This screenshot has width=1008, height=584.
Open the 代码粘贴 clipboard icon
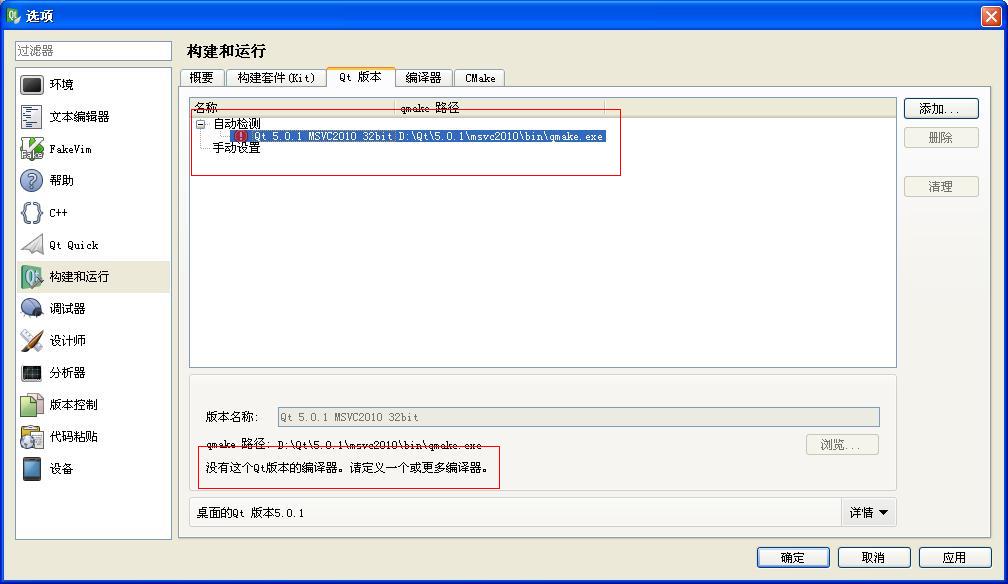pos(32,437)
